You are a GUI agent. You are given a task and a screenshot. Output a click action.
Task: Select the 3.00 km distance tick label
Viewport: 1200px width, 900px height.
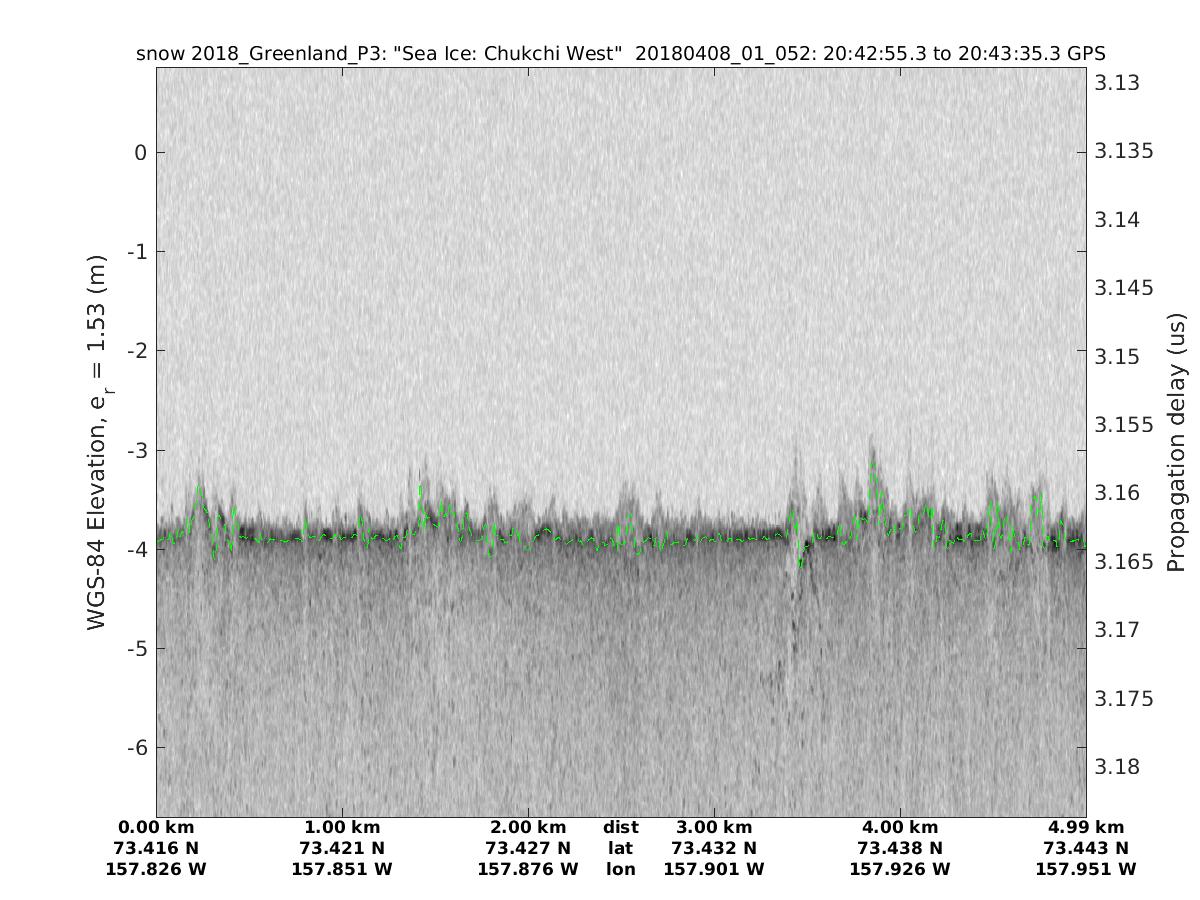point(714,827)
